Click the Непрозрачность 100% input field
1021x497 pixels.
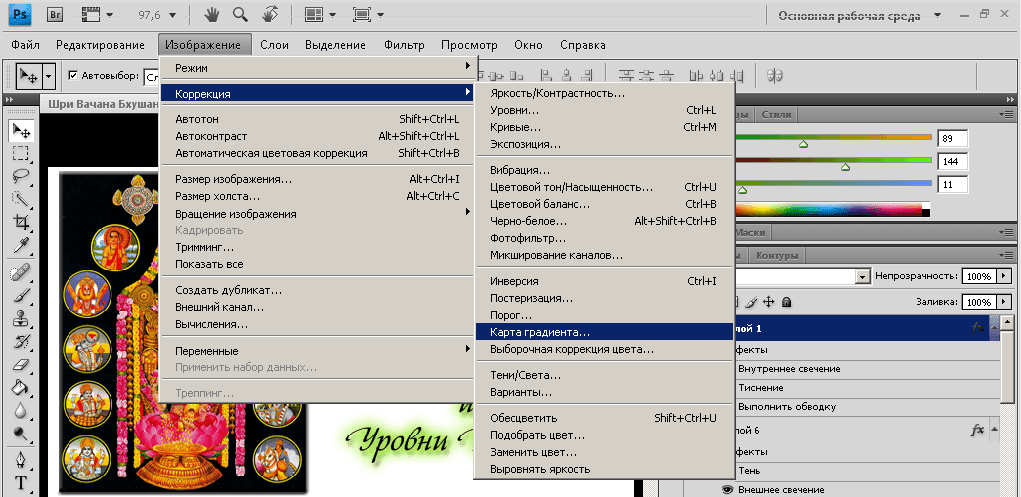(x=979, y=276)
